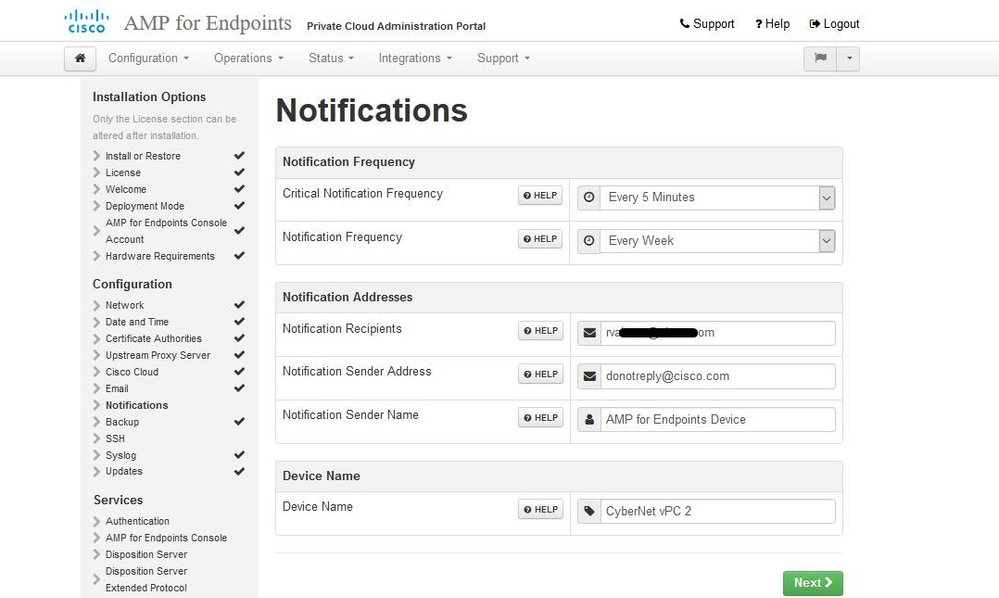The width and height of the screenshot is (999, 598).
Task: Open the Integrations menu
Action: [415, 58]
